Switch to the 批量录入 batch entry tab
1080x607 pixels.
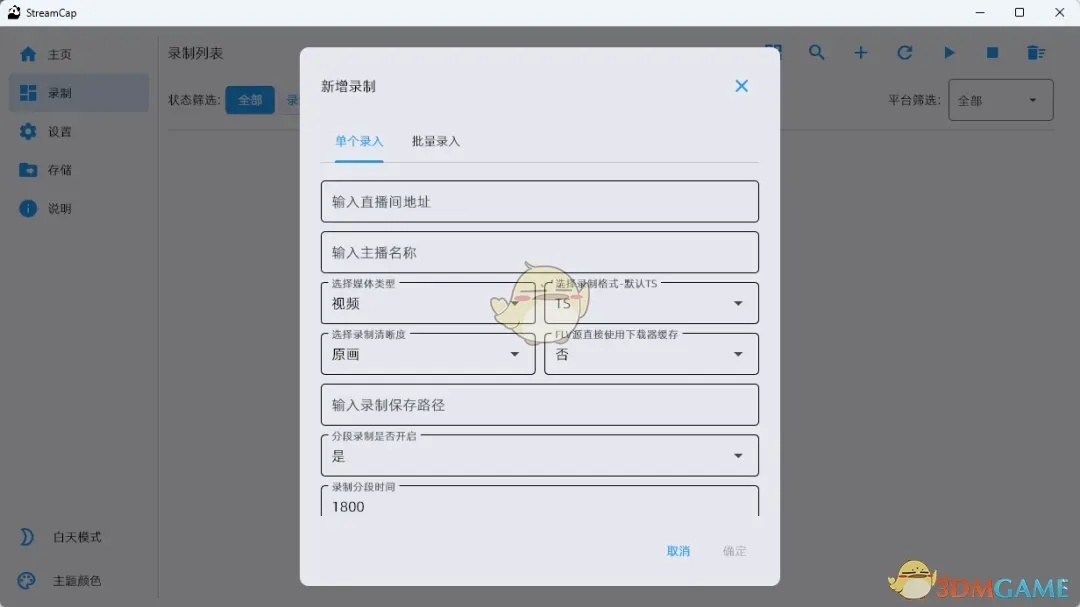[x=434, y=141]
